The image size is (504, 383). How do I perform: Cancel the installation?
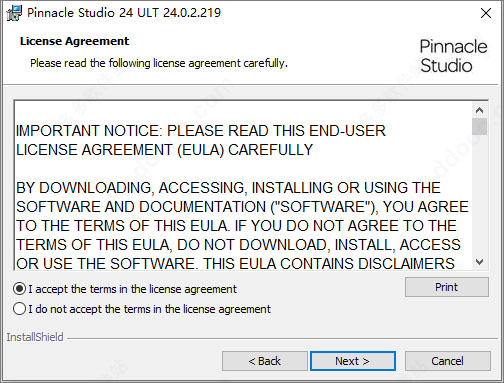[x=447, y=361]
